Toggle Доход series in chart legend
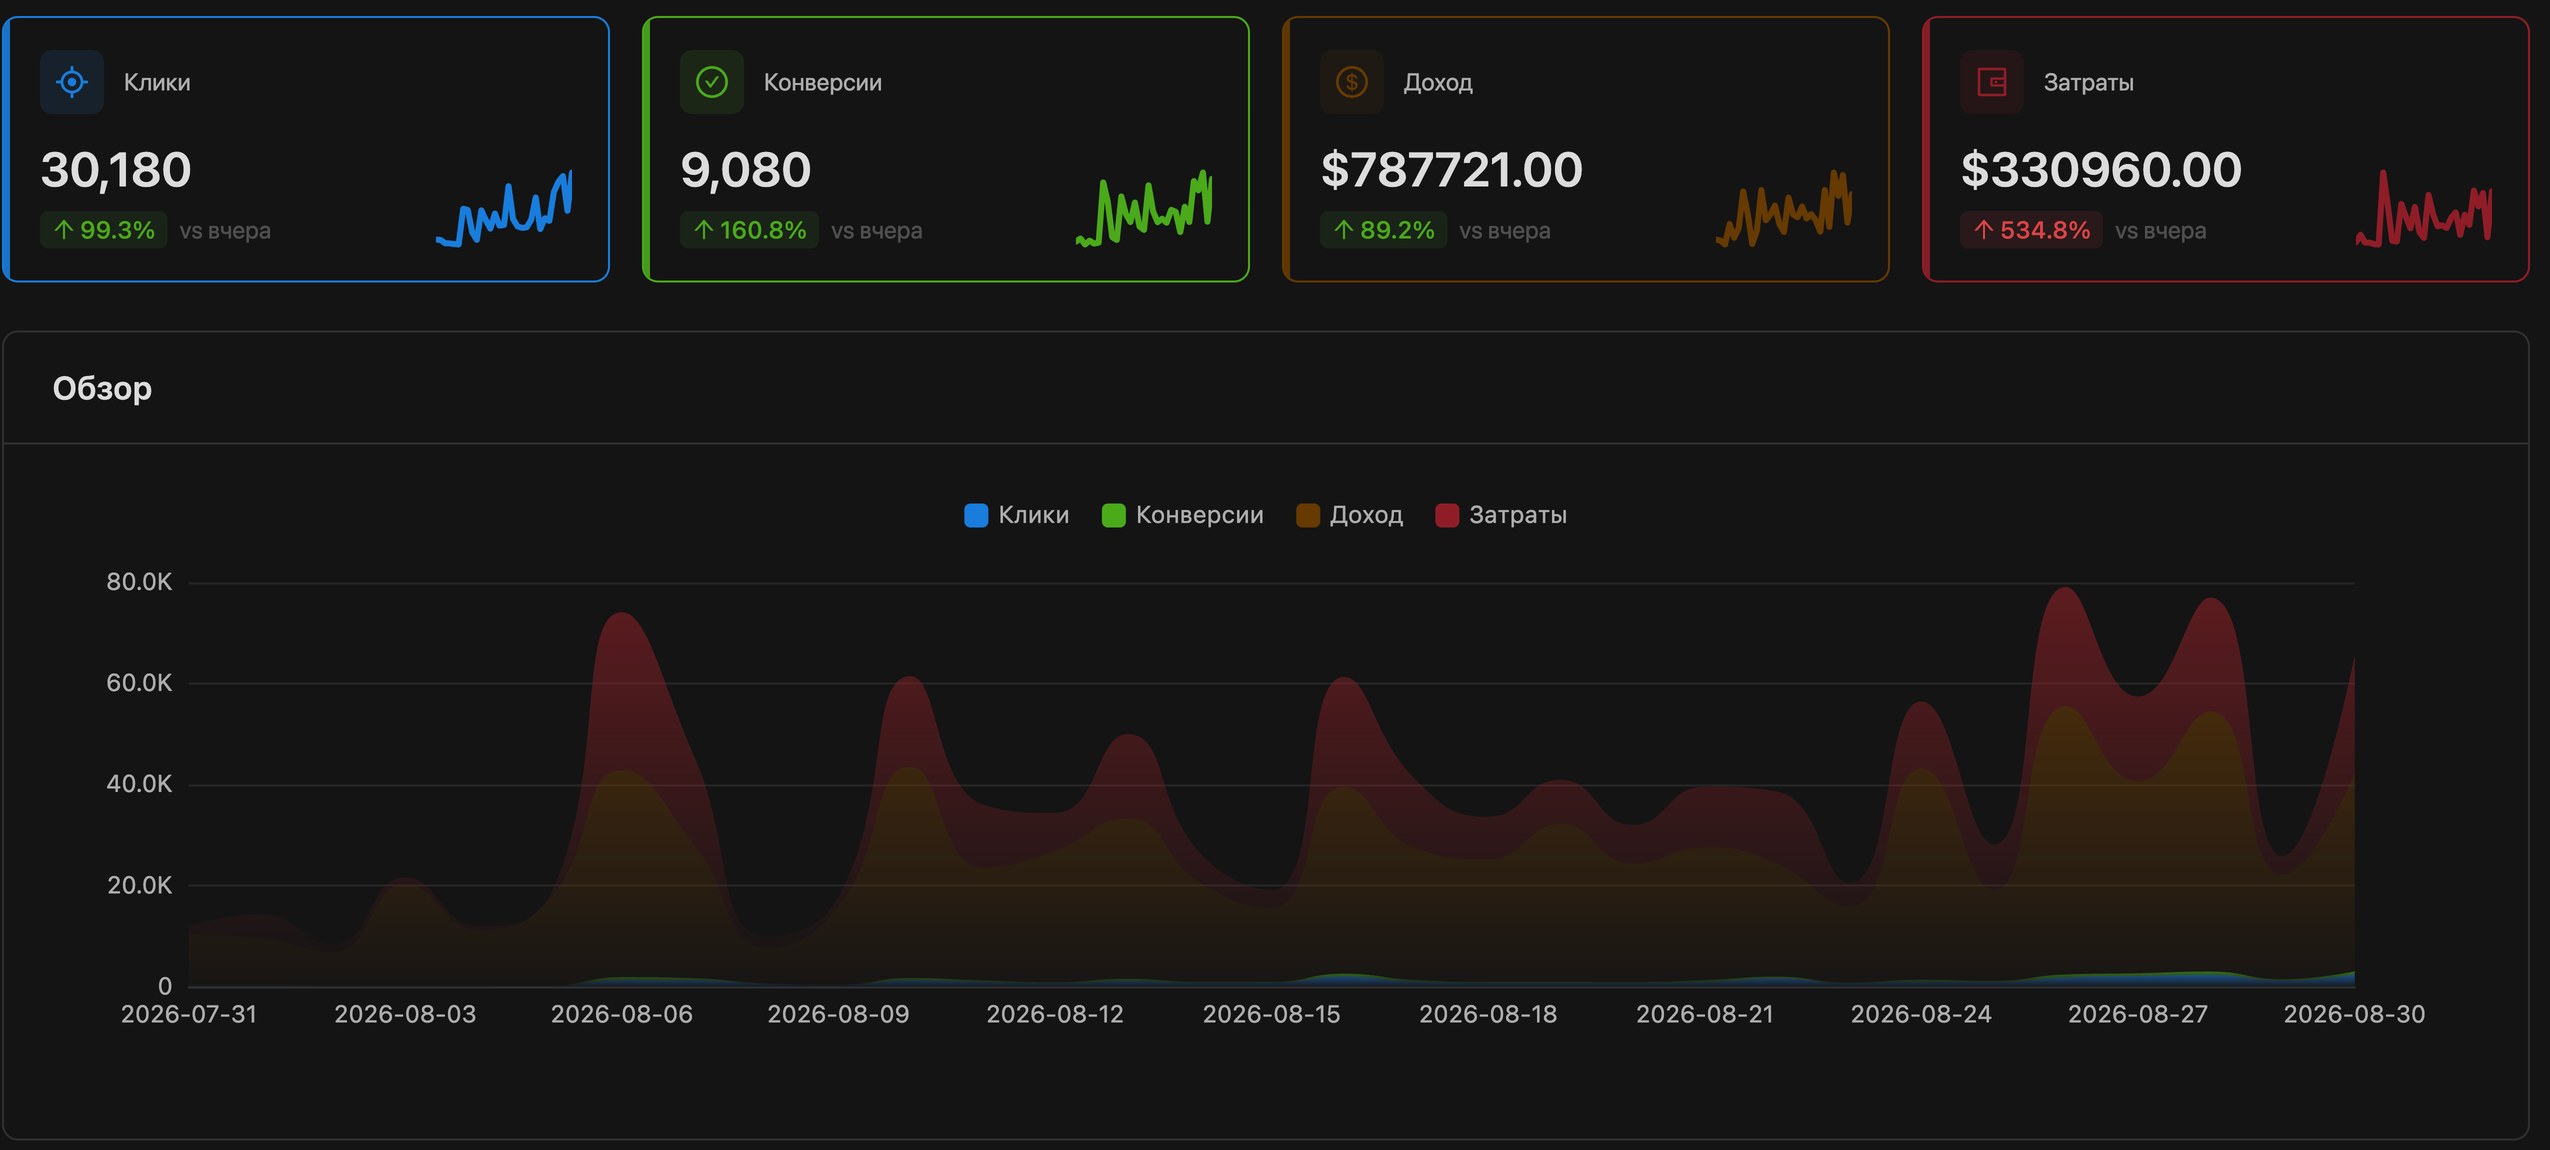 (x=1349, y=515)
